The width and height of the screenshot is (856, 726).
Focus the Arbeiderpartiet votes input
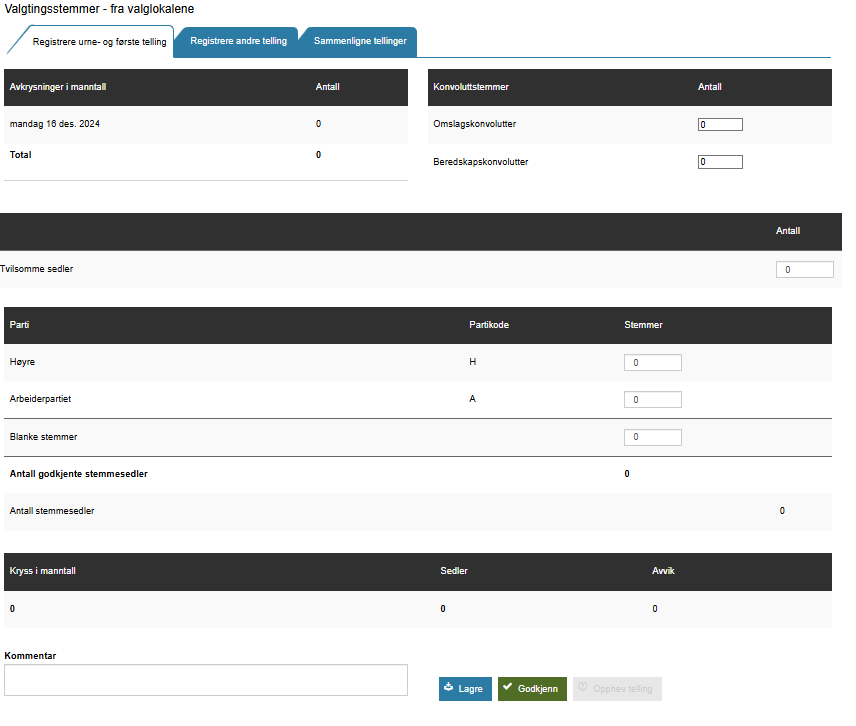tap(652, 400)
